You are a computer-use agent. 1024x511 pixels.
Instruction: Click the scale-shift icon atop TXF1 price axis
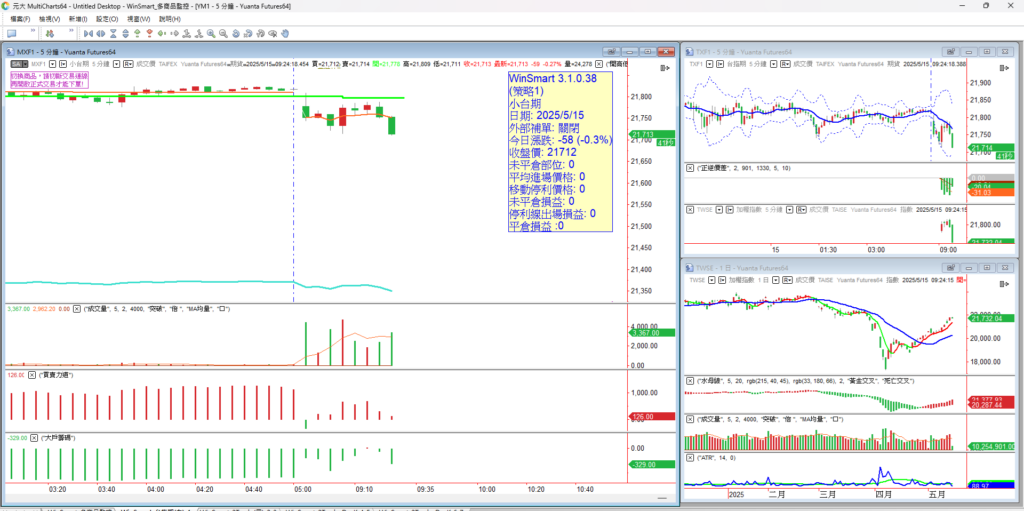click(1004, 67)
